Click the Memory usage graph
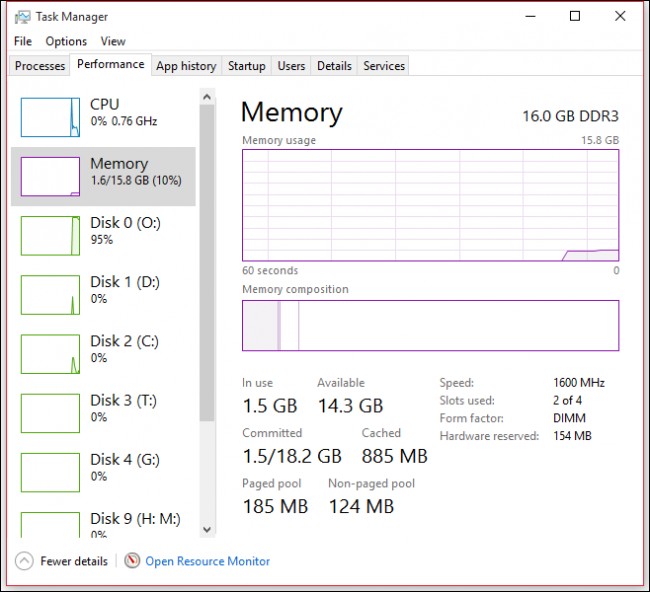650x592 pixels. 431,205
